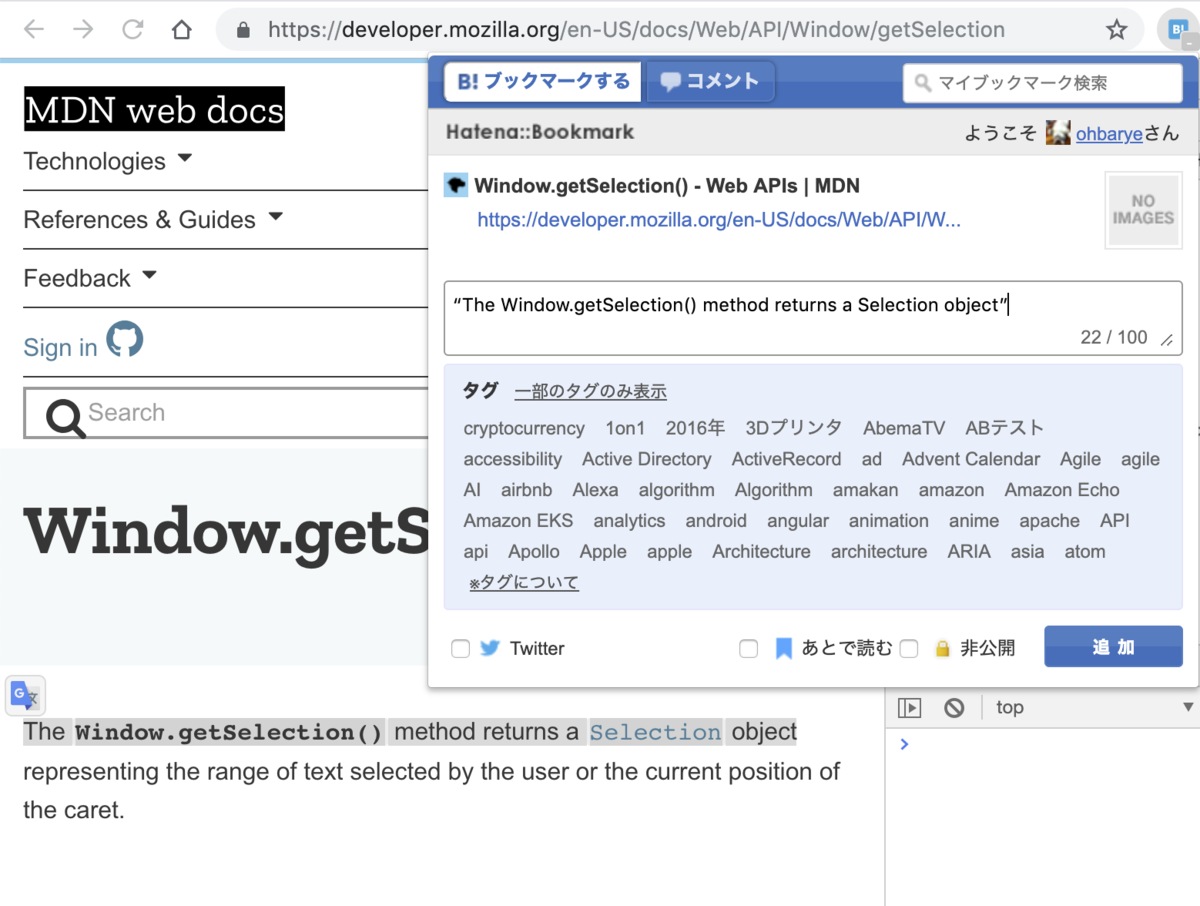Click the browser address bar URL
The image size is (1200, 906).
coord(636,30)
